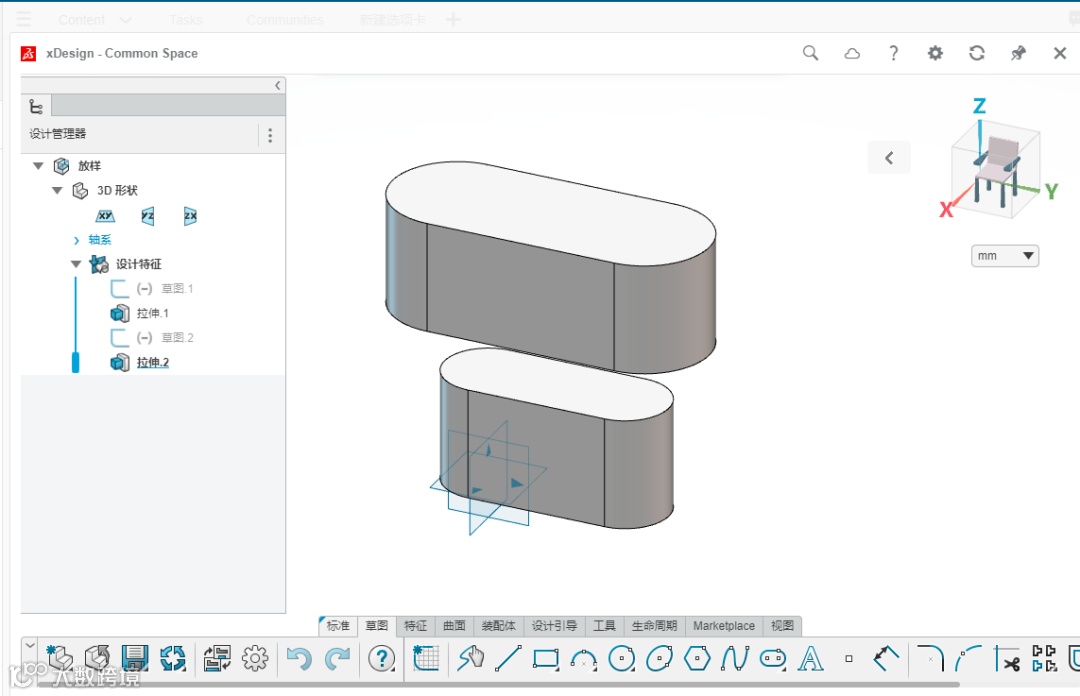Screen dimensions: 1080x696
Task: Click the pin icon in the header
Action: (1018, 53)
